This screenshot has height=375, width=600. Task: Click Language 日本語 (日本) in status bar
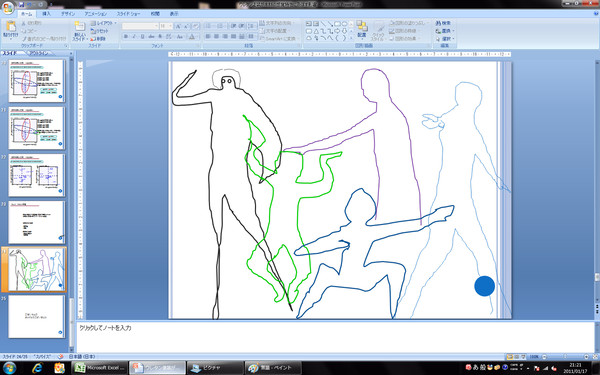point(82,357)
